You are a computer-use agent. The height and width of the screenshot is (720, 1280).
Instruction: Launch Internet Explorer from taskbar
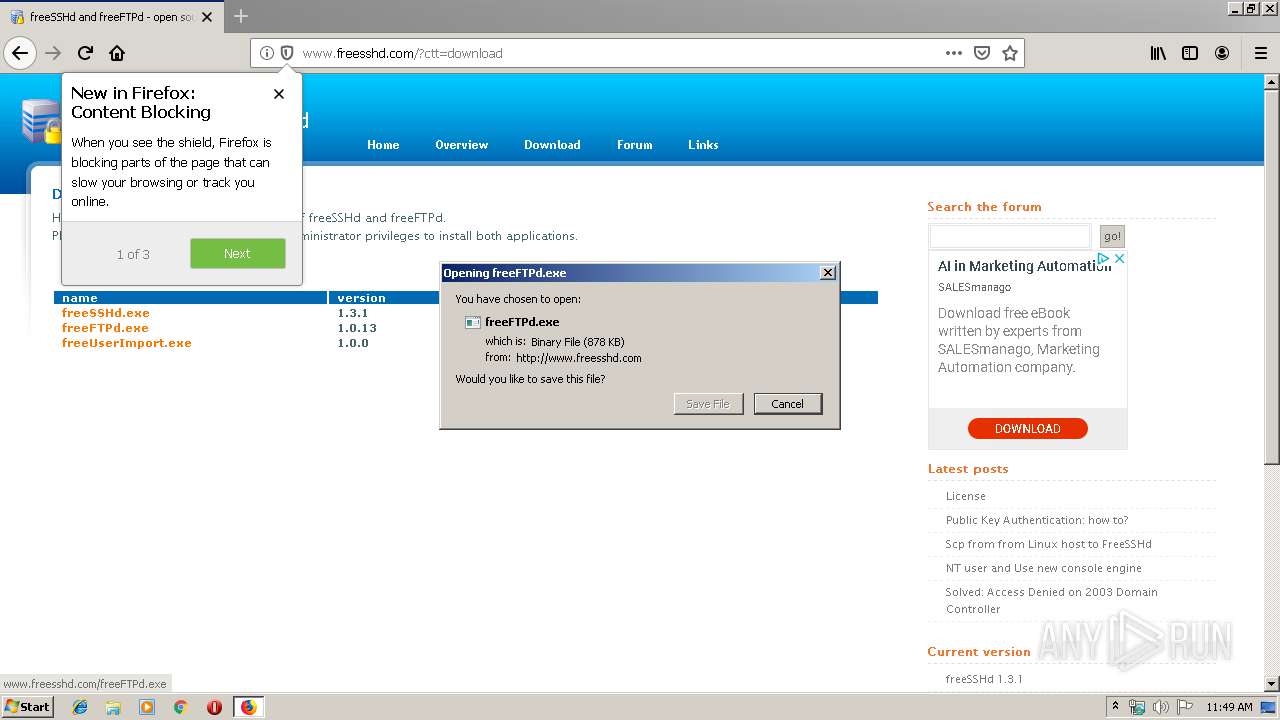[x=80, y=707]
